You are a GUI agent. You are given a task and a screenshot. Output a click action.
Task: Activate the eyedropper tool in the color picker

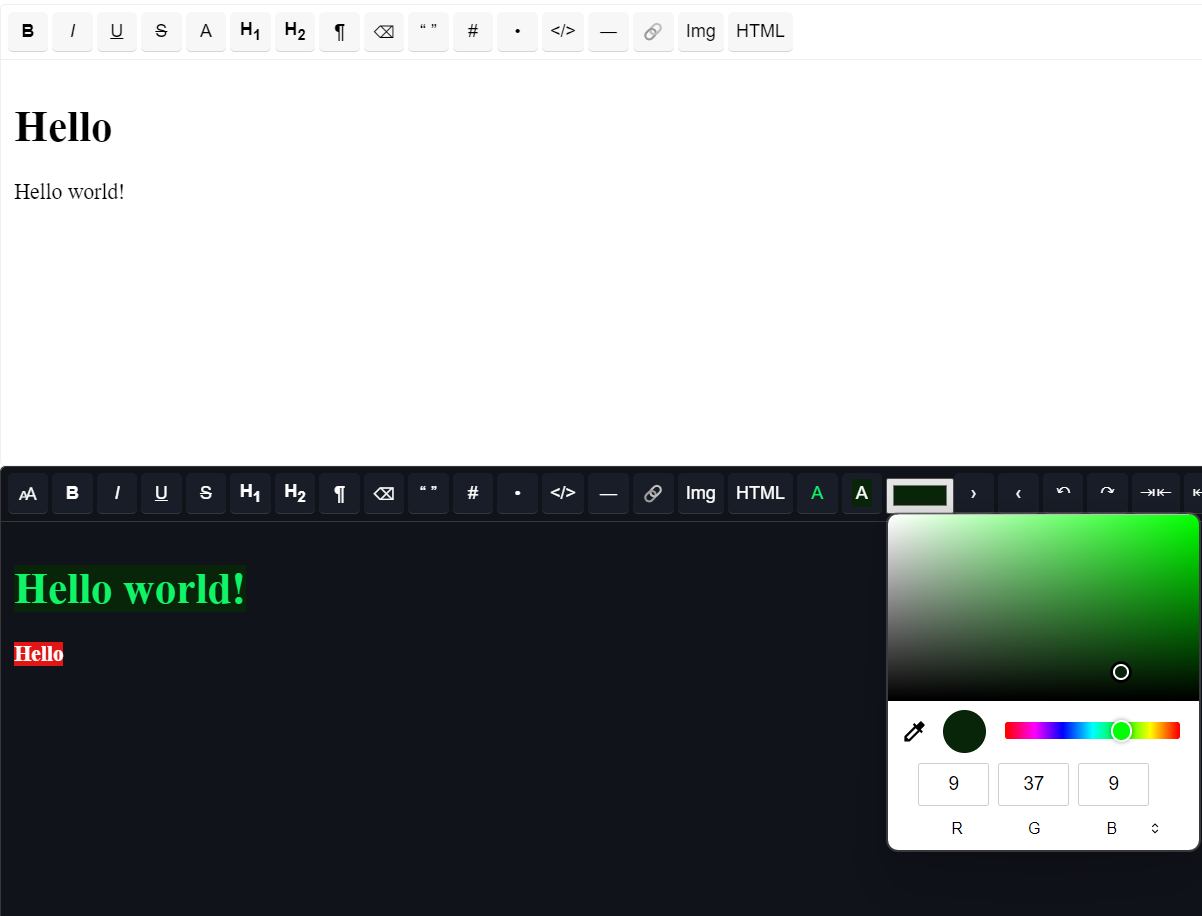[x=914, y=731]
